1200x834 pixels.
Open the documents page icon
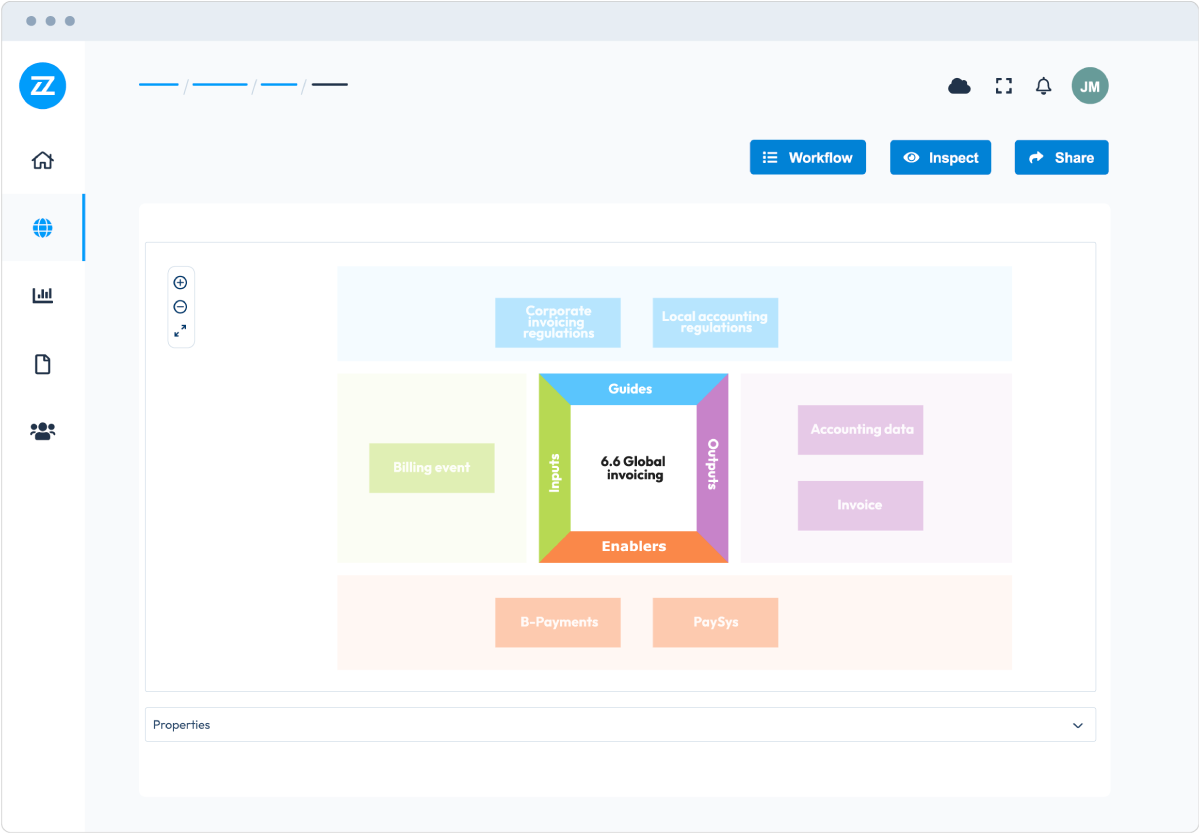point(42,364)
